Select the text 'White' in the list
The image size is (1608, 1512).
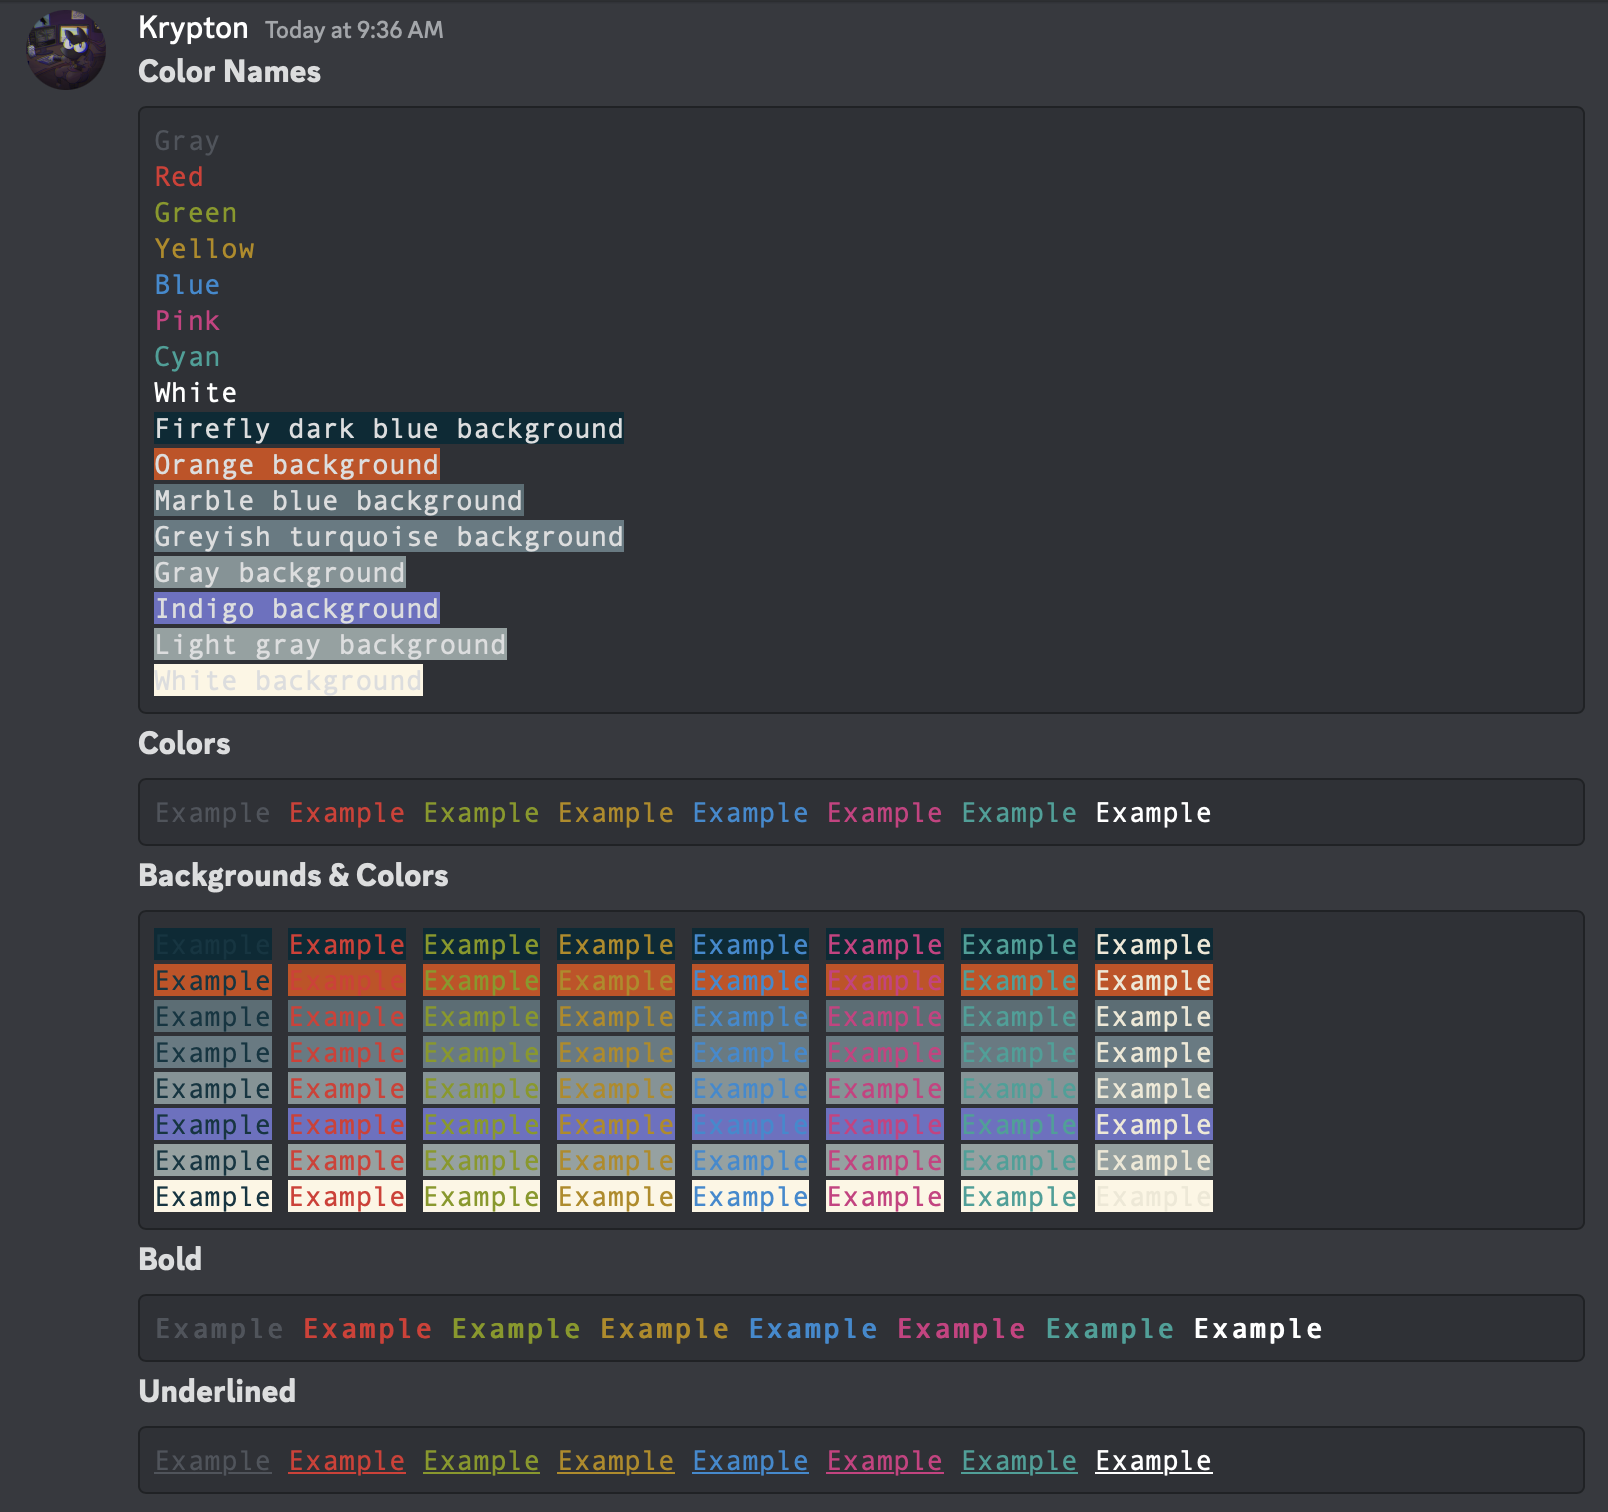pyautogui.click(x=196, y=393)
